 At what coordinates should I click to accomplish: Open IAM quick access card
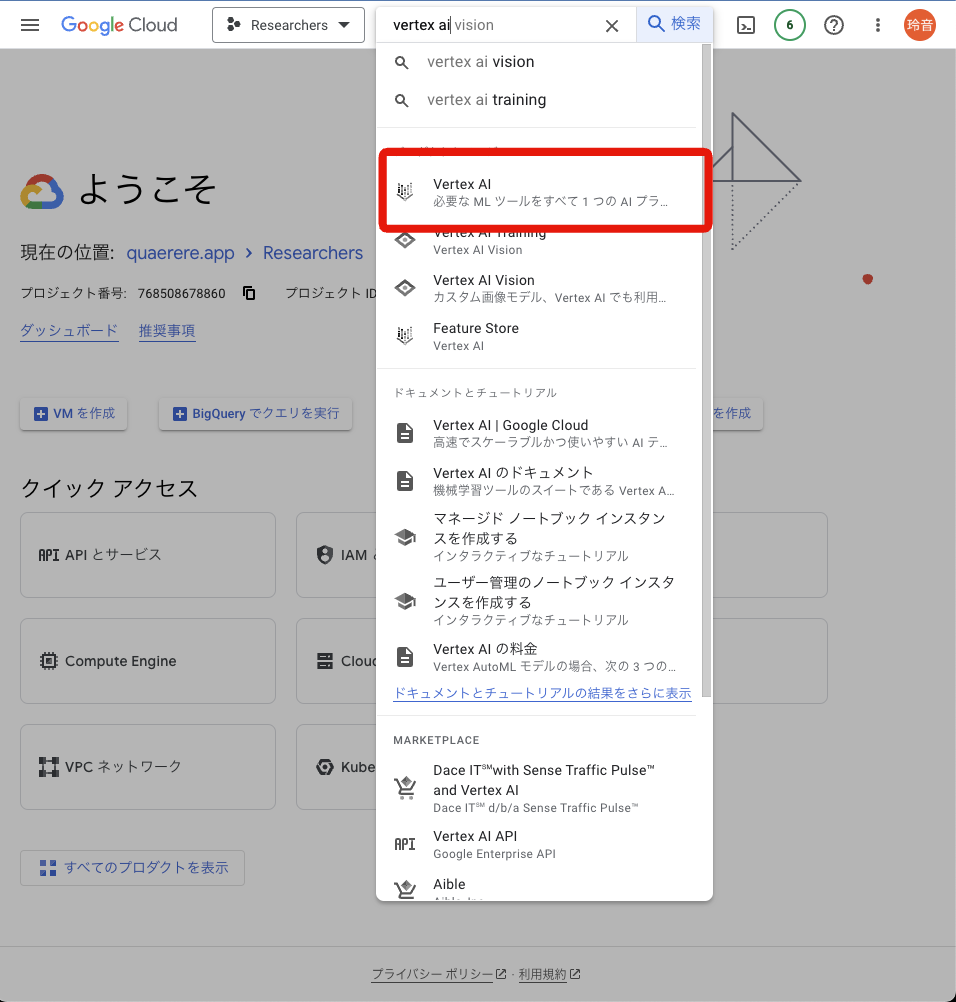(x=336, y=555)
